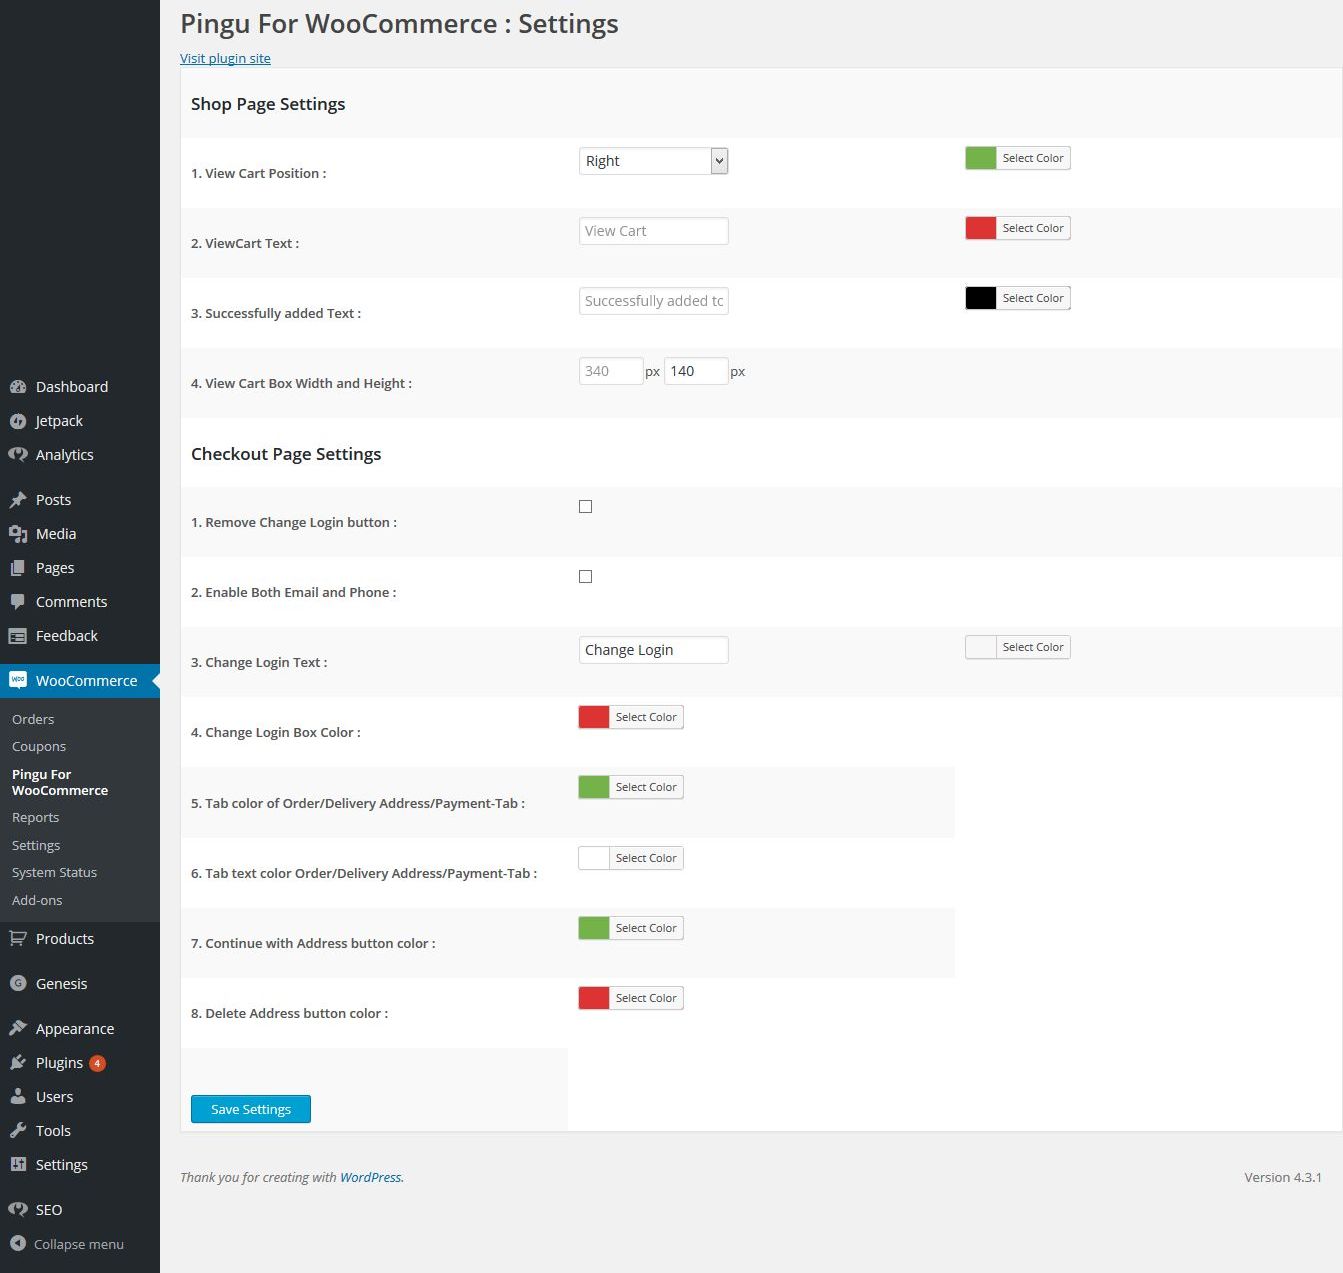
Task: Click Save Settings button
Action: [251, 1109]
